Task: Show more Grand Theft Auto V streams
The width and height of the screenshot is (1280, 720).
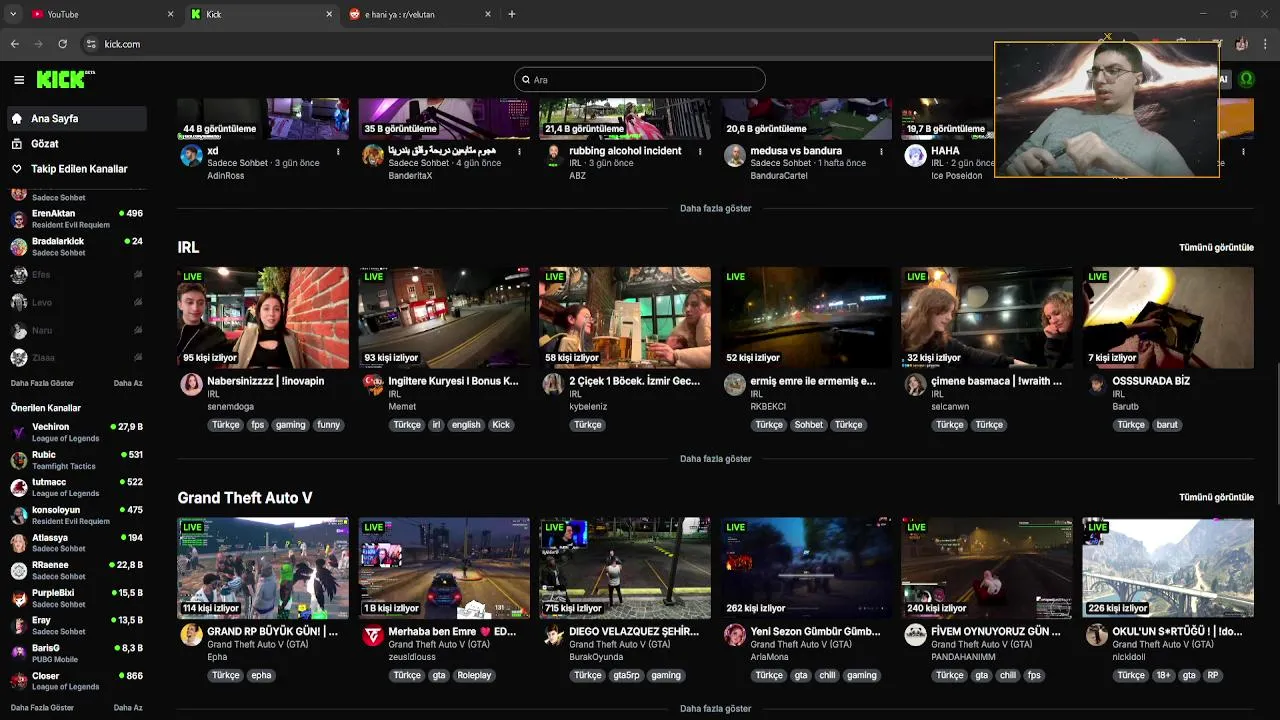Action: pyautogui.click(x=715, y=709)
